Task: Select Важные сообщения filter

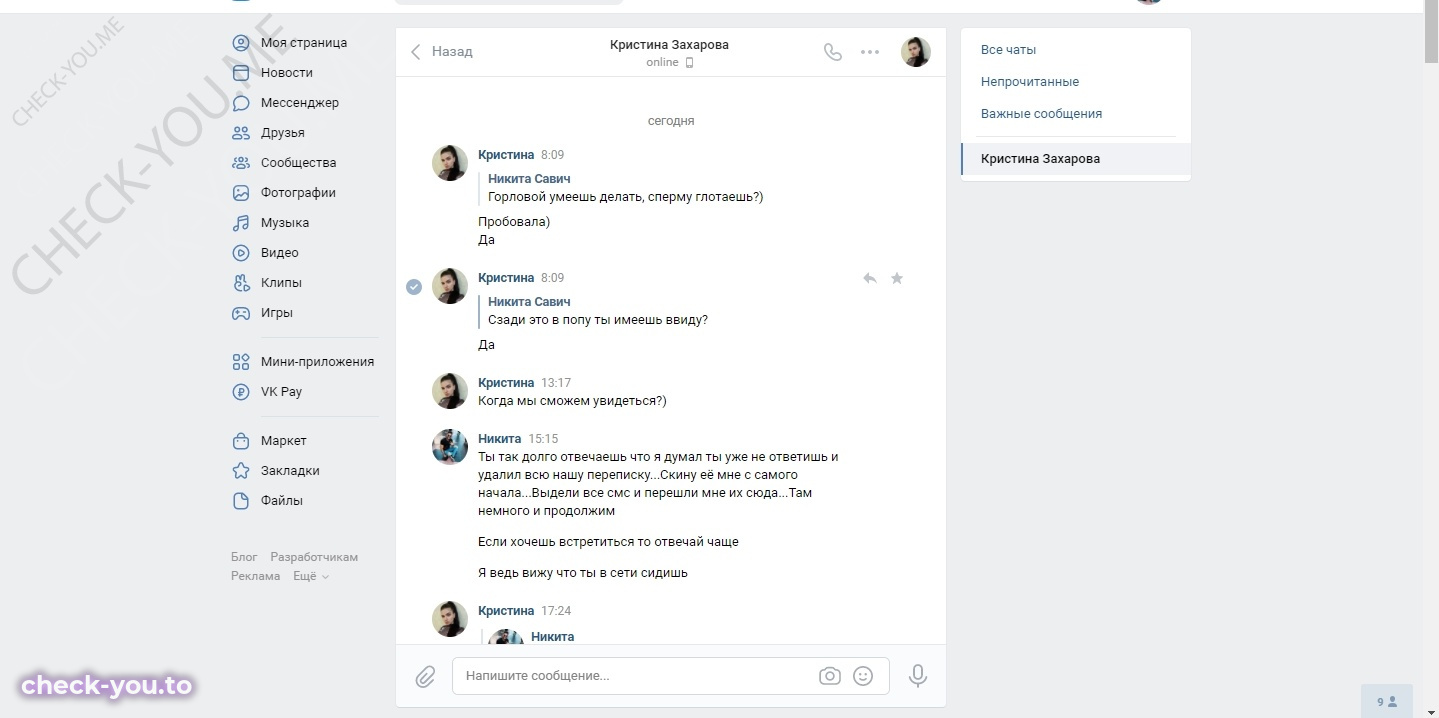Action: [x=1076, y=114]
